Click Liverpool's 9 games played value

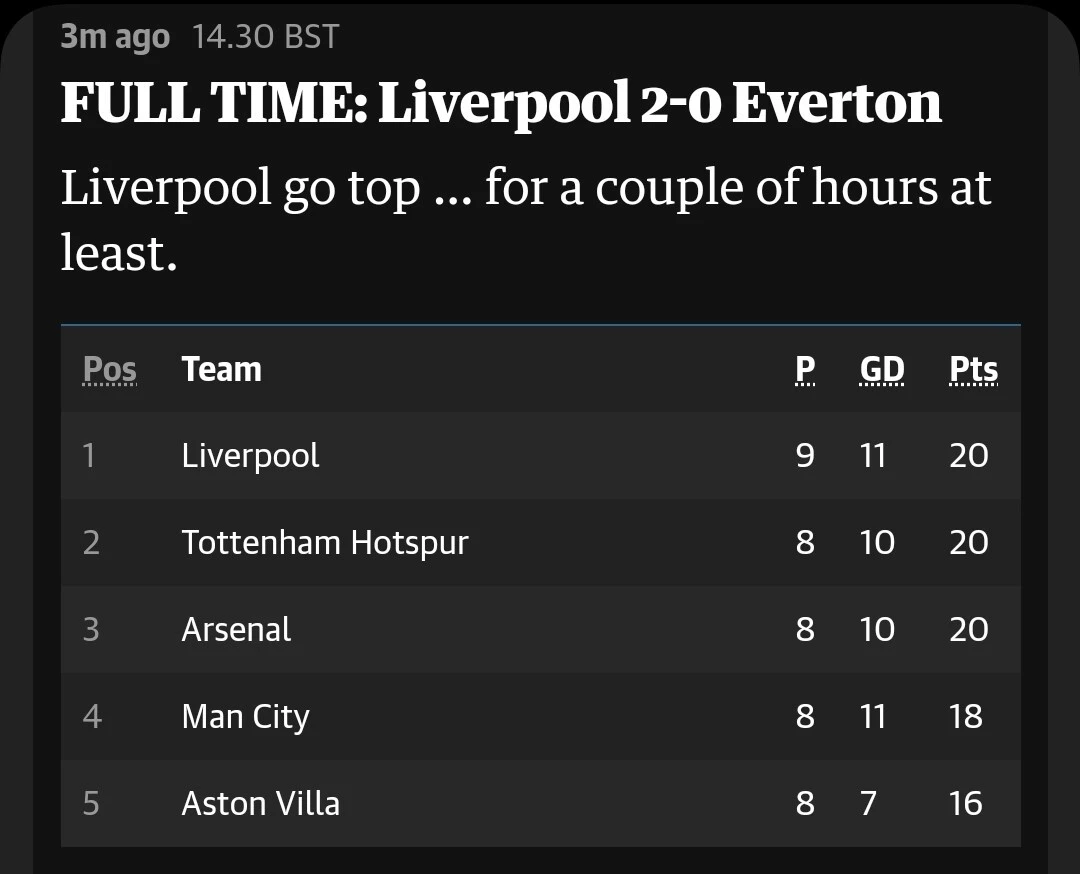click(804, 455)
